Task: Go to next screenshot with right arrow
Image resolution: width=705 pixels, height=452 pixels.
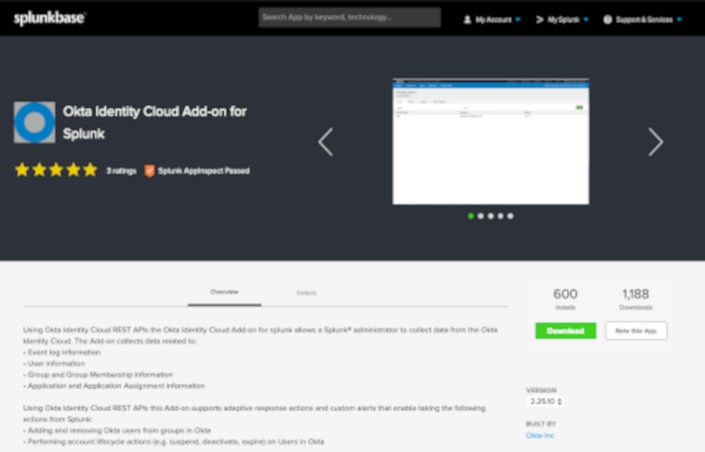Action: pos(656,142)
